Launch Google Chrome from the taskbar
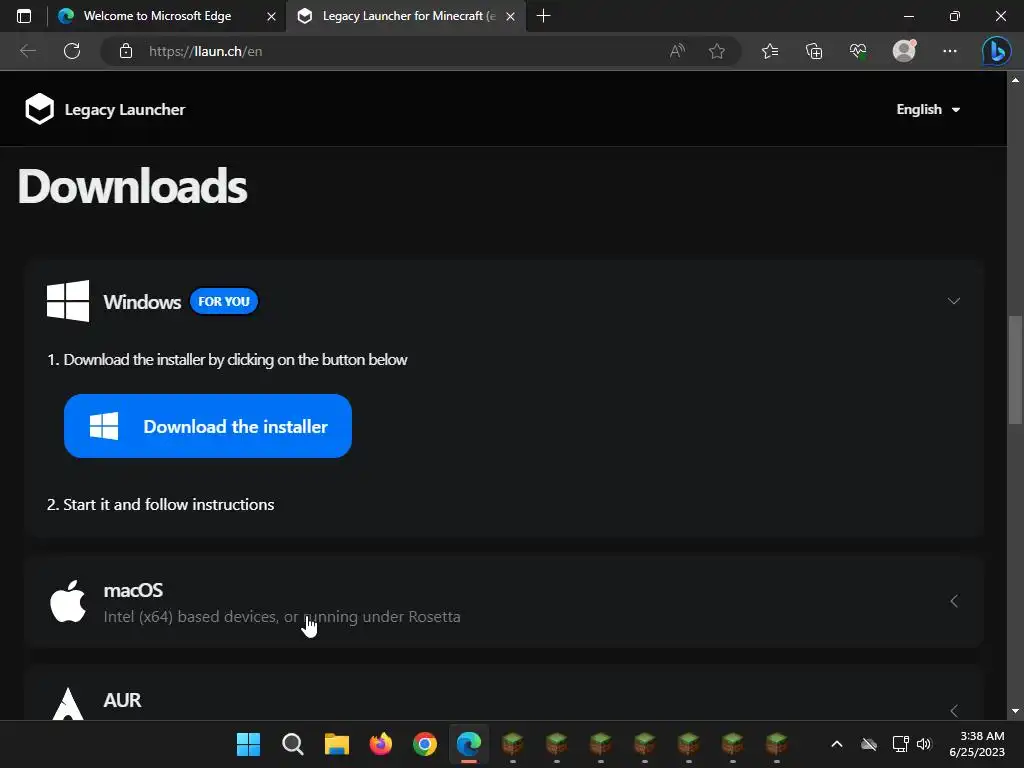The width and height of the screenshot is (1024, 768). (x=424, y=744)
